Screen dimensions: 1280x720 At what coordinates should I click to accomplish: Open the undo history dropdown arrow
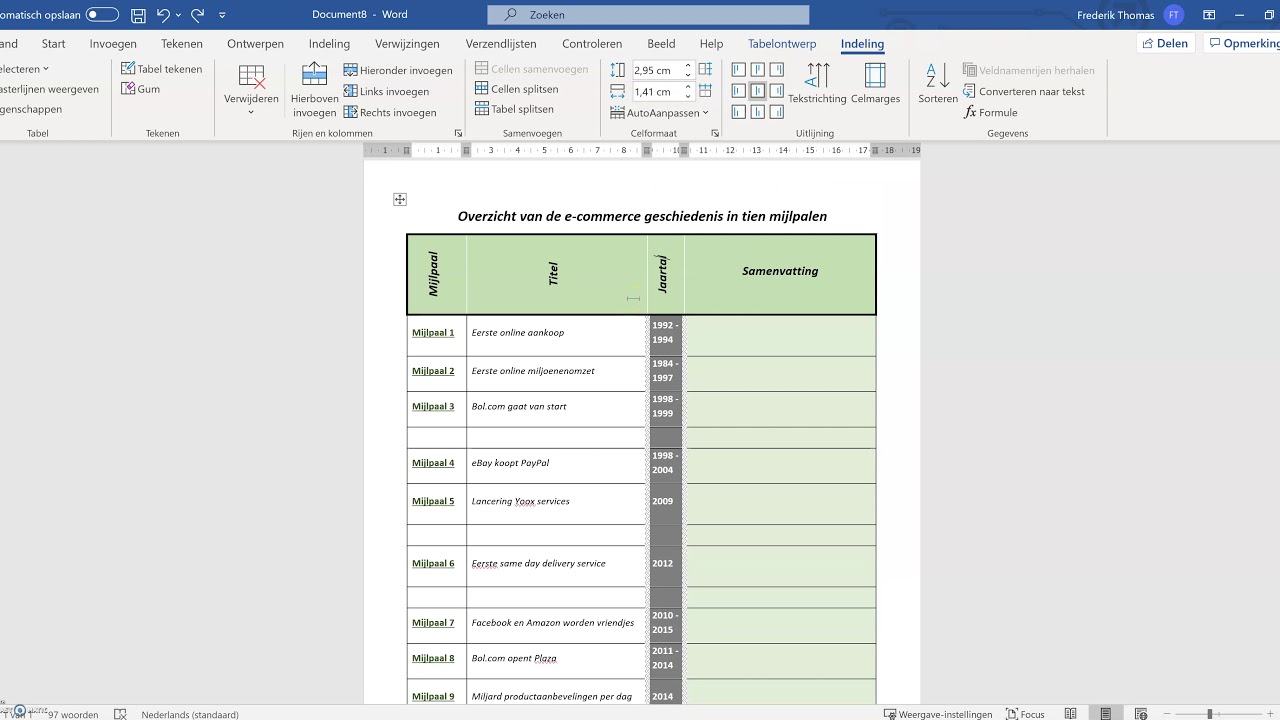click(x=179, y=15)
